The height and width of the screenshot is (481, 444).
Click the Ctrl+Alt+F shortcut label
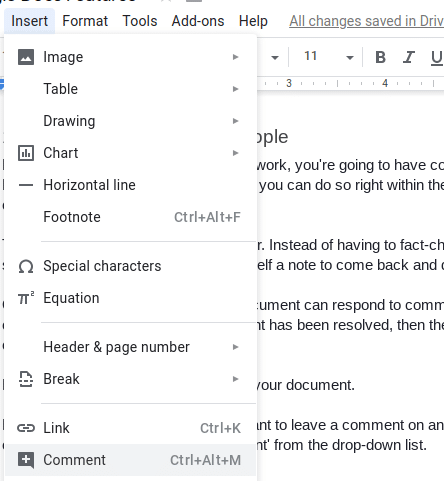[207, 217]
